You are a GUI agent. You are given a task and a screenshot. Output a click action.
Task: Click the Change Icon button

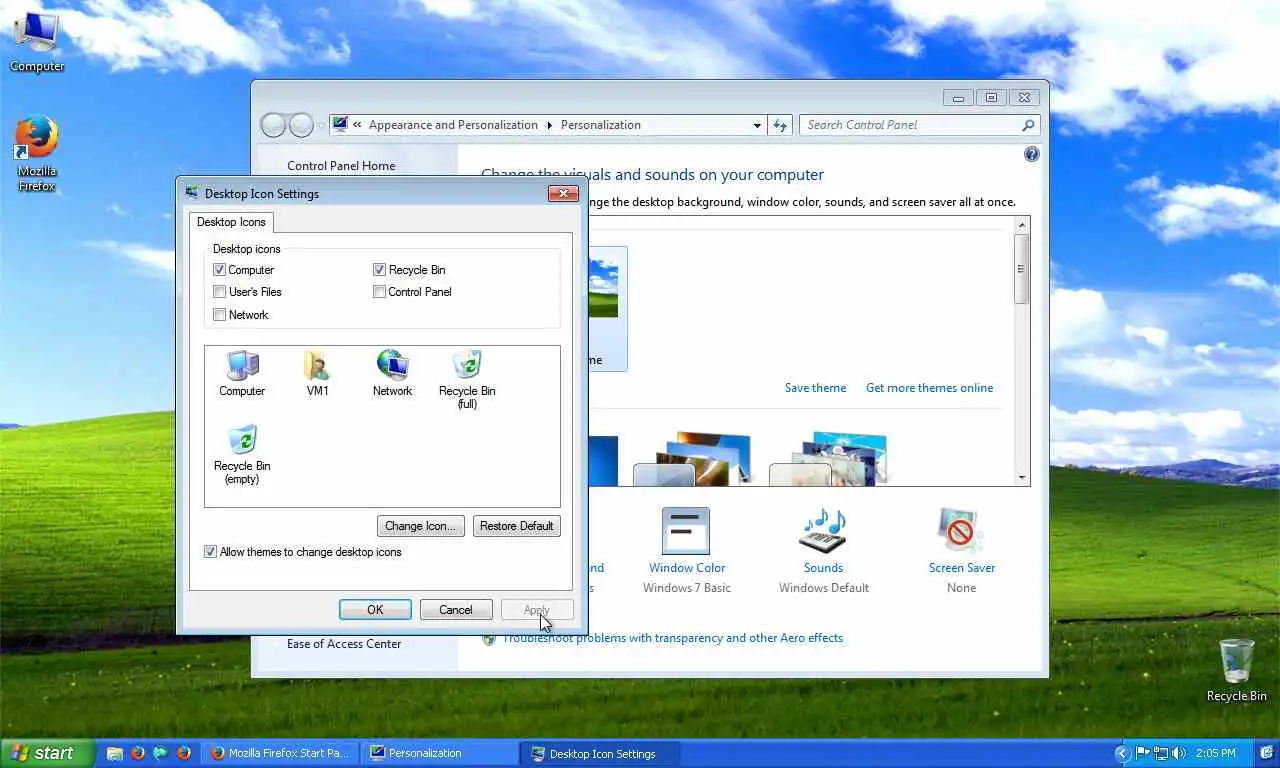(420, 526)
